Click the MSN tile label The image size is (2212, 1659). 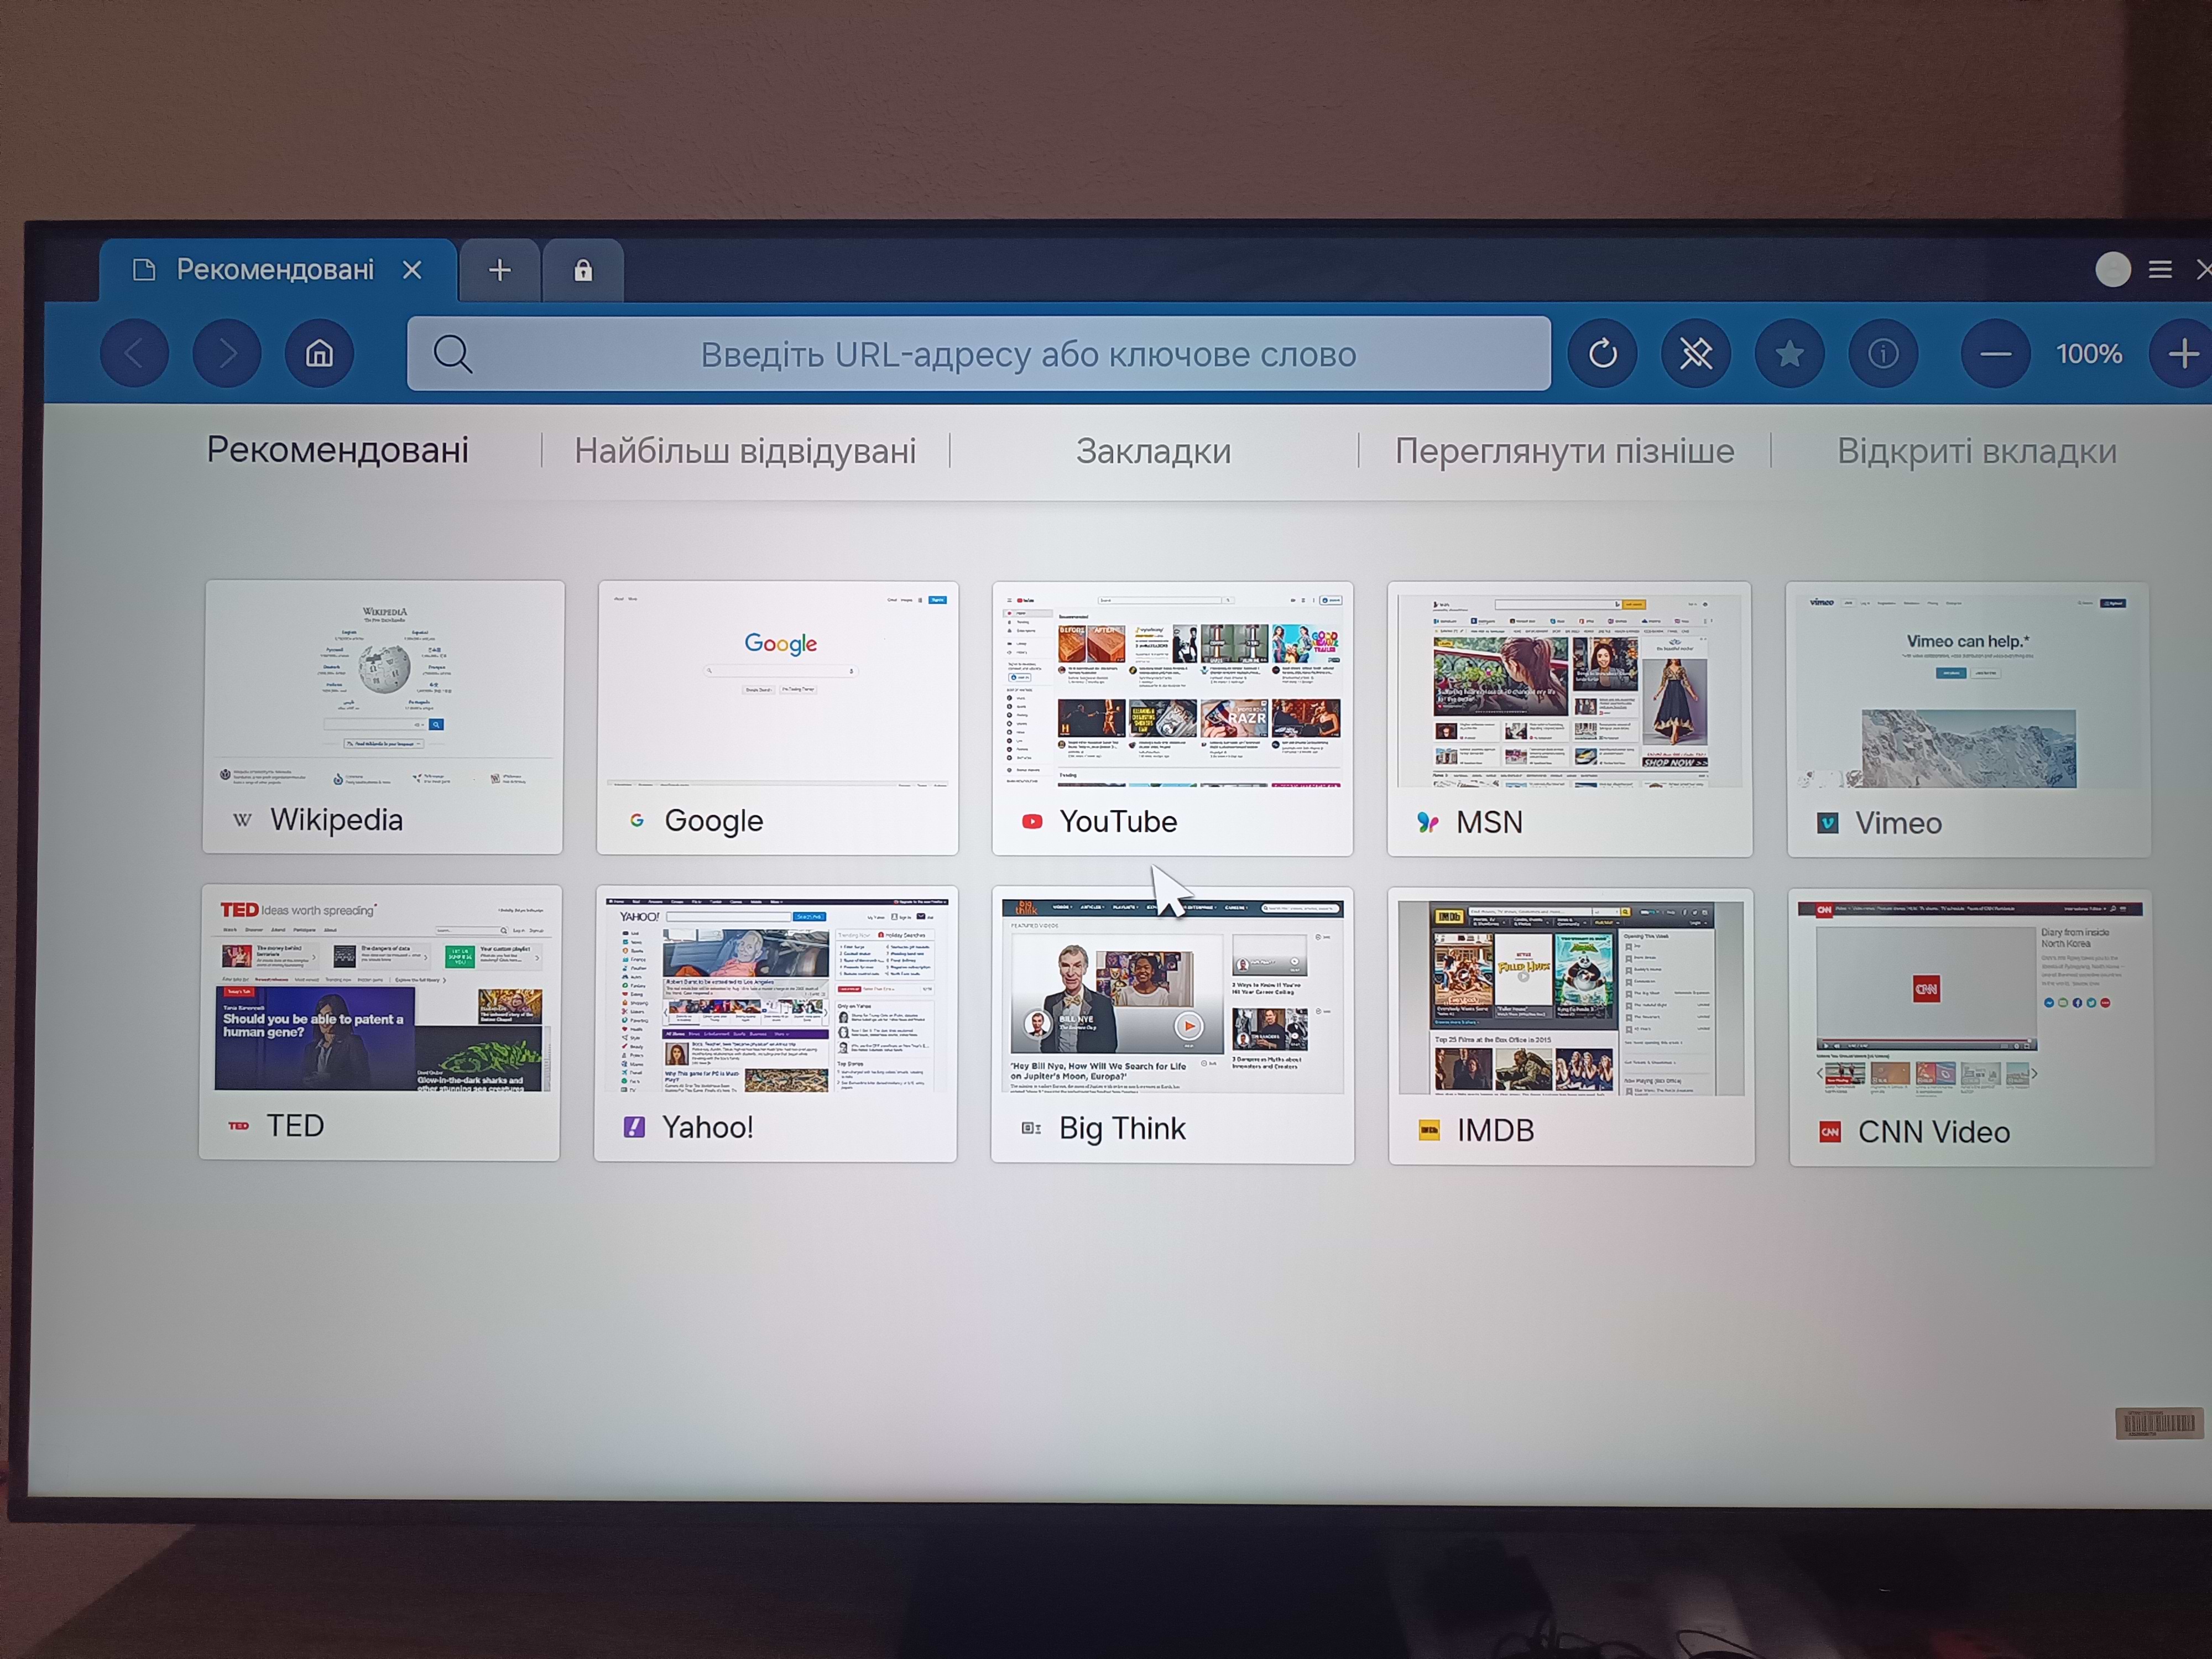1489,823
